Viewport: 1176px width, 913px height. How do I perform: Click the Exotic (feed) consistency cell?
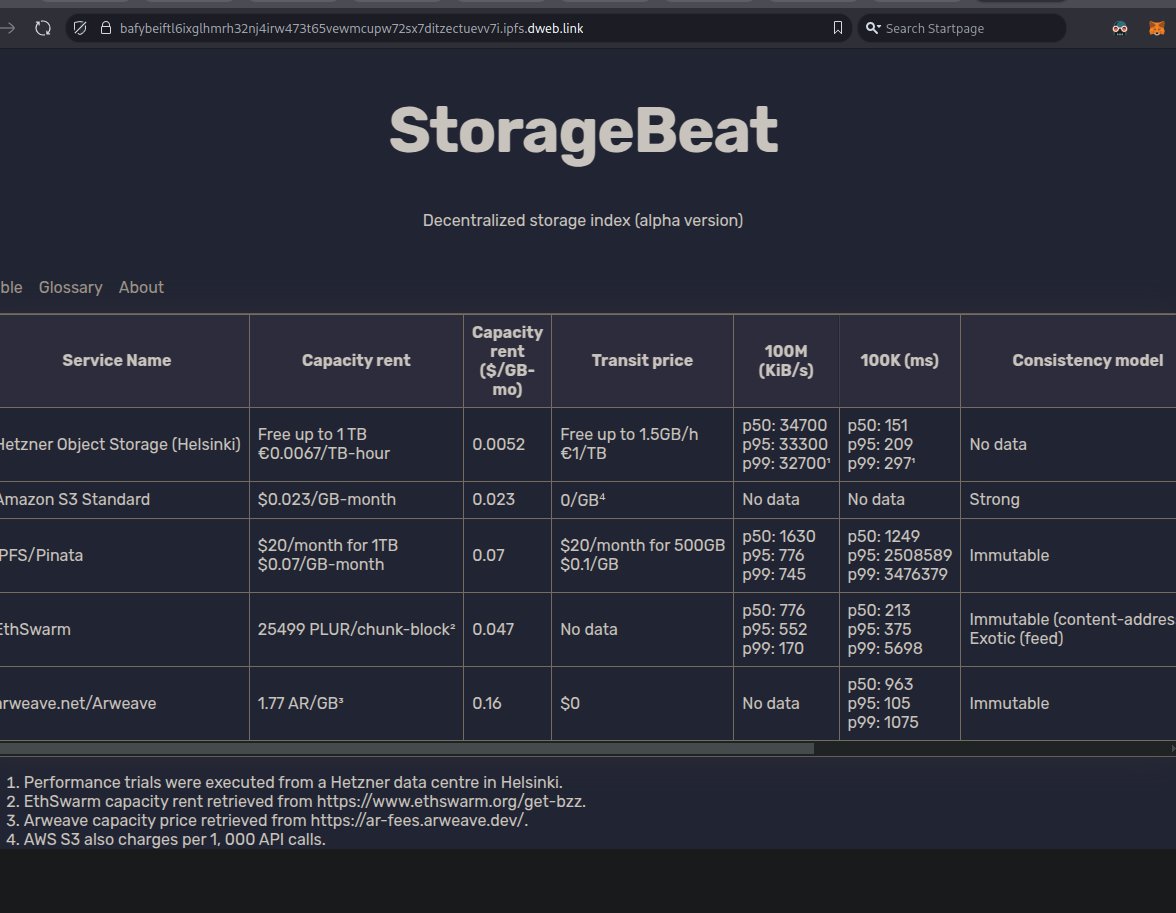1068,629
